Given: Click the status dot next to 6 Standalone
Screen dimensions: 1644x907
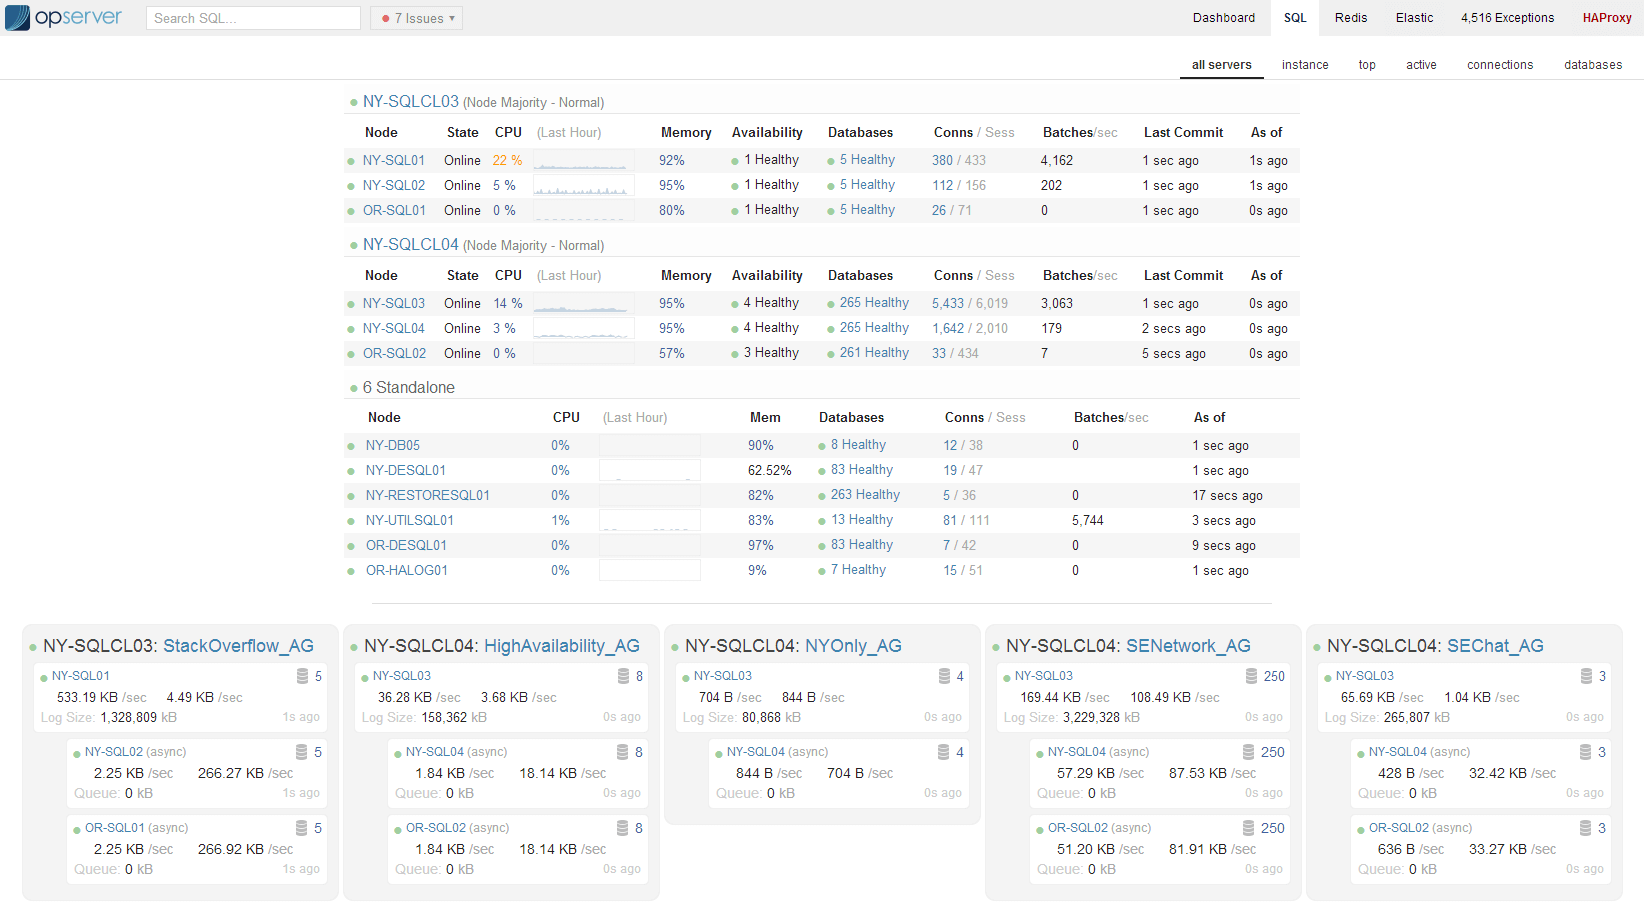Looking at the screenshot, I should (x=353, y=389).
